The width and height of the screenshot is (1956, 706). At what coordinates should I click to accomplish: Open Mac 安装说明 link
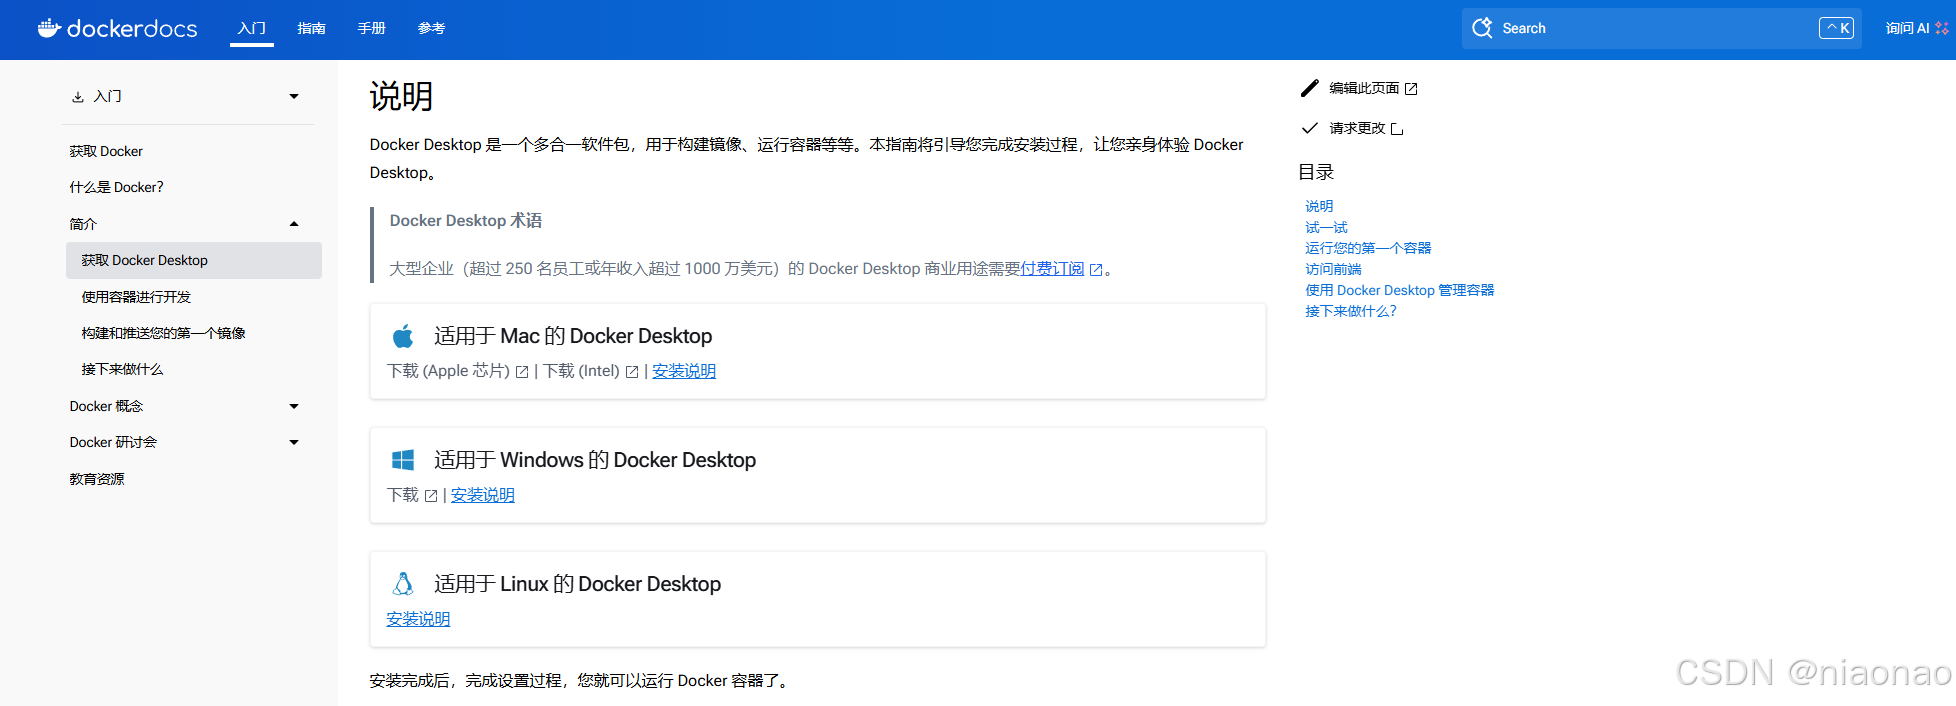pos(684,371)
